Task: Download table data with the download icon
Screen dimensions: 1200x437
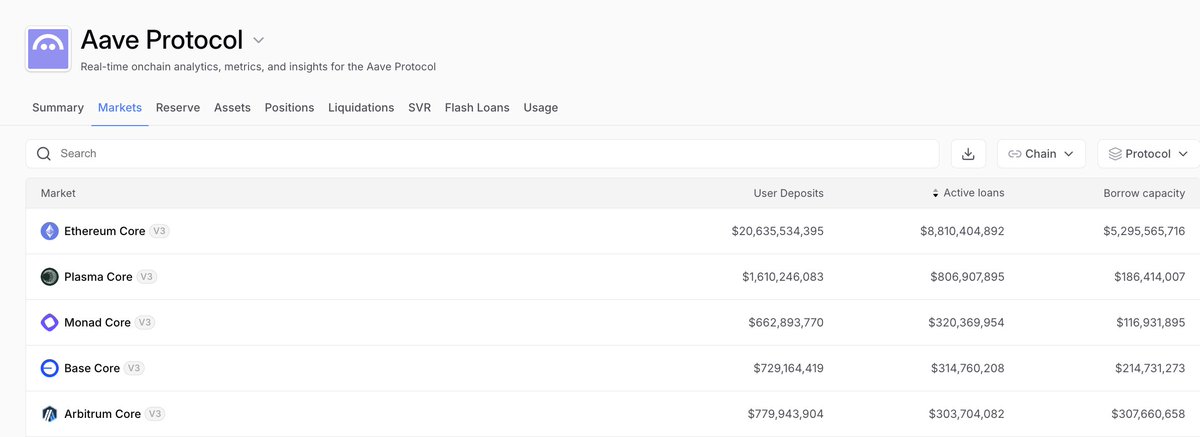Action: (968, 154)
